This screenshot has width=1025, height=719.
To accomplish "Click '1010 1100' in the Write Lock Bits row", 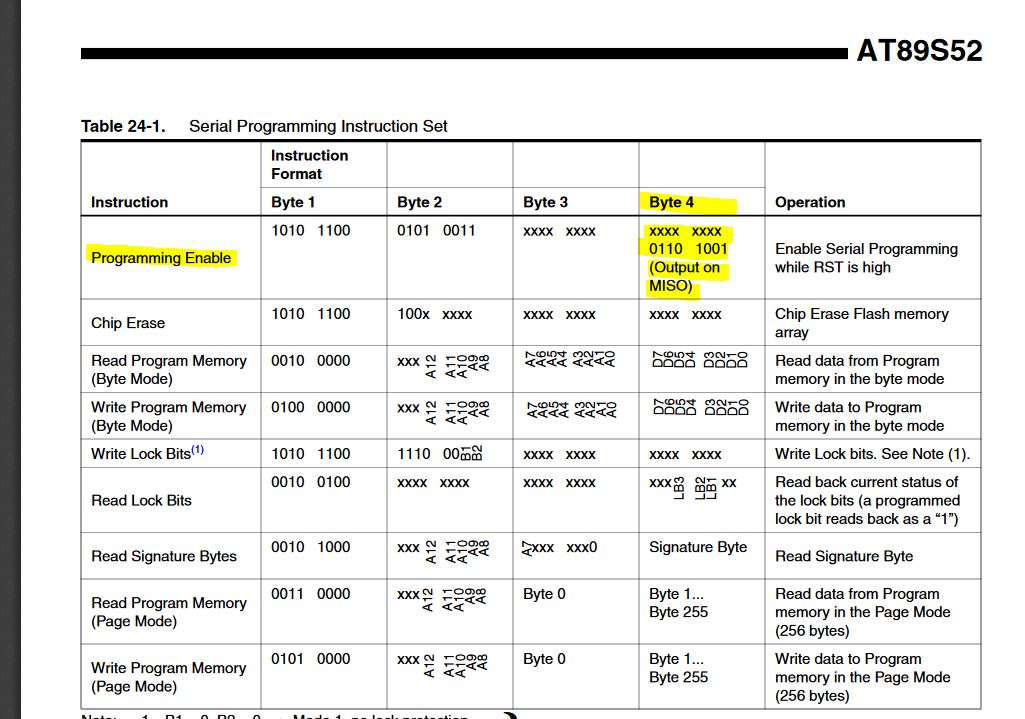I will pyautogui.click(x=311, y=454).
